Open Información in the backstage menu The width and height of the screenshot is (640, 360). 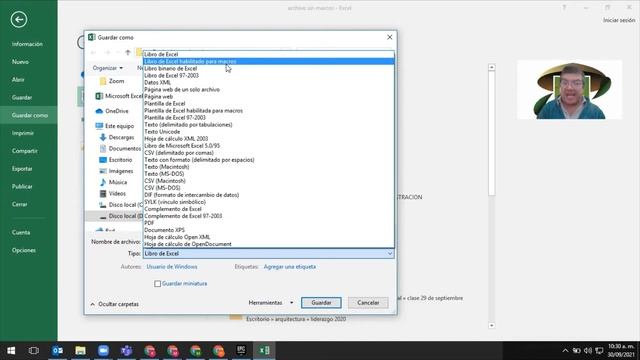pos(27,44)
